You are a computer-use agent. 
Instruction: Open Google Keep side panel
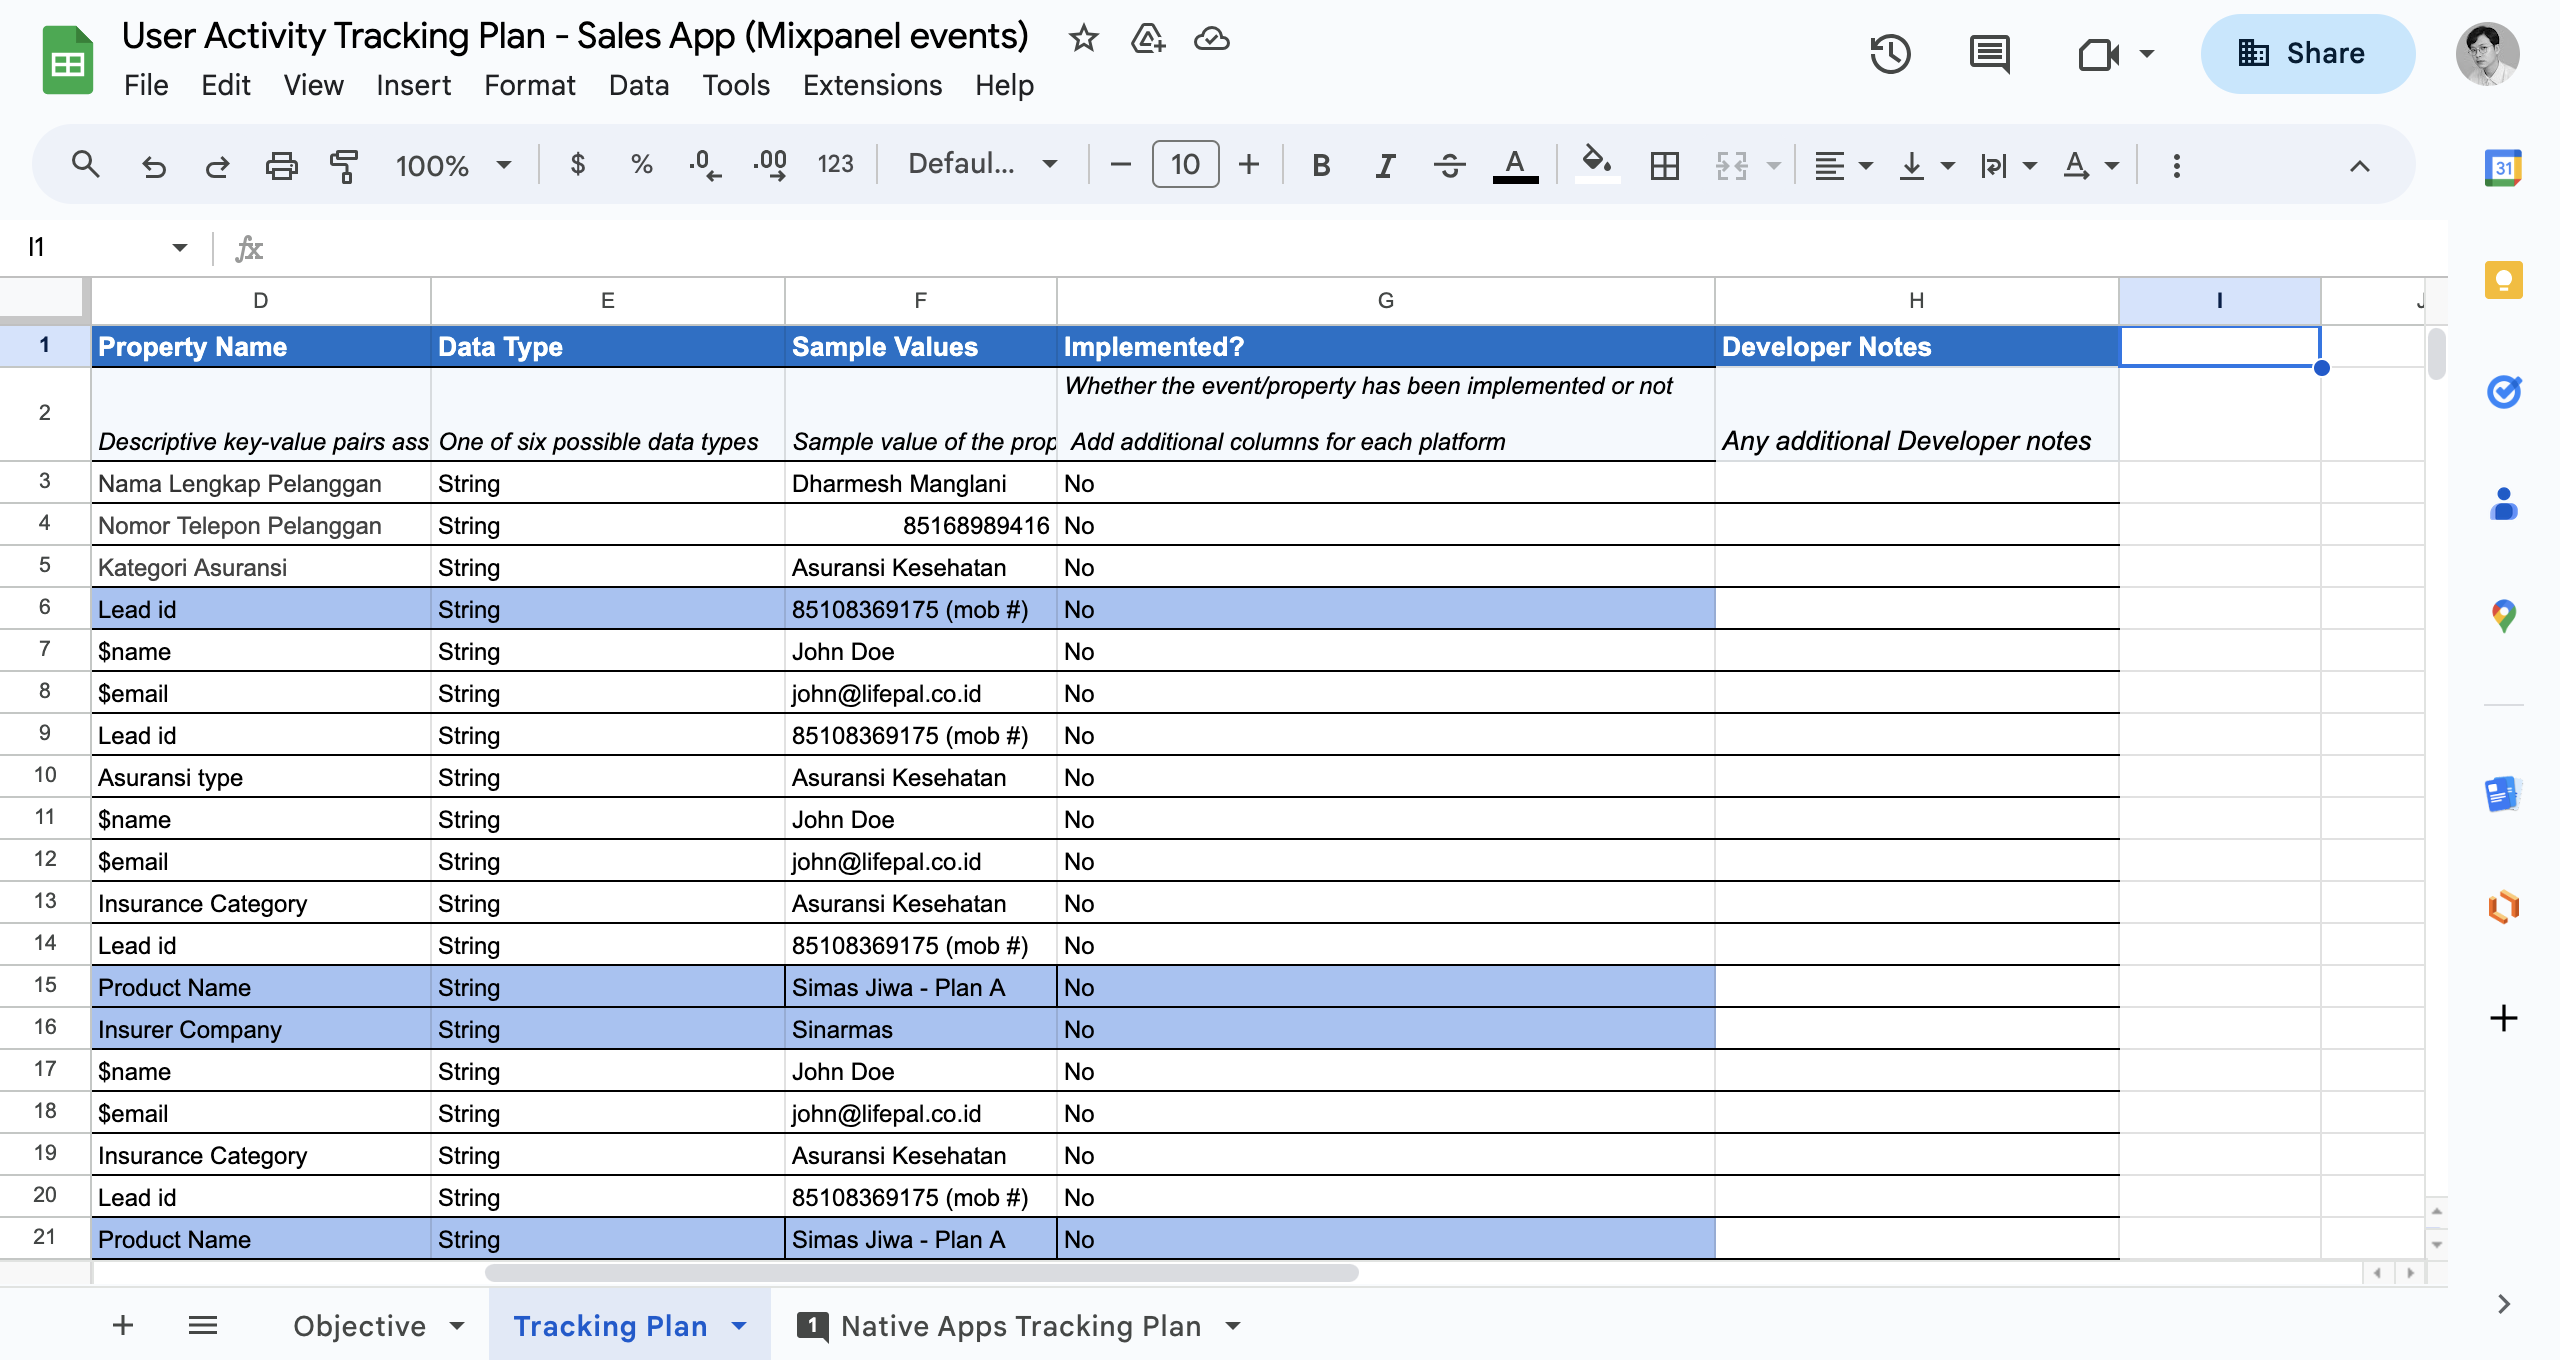(x=2503, y=280)
